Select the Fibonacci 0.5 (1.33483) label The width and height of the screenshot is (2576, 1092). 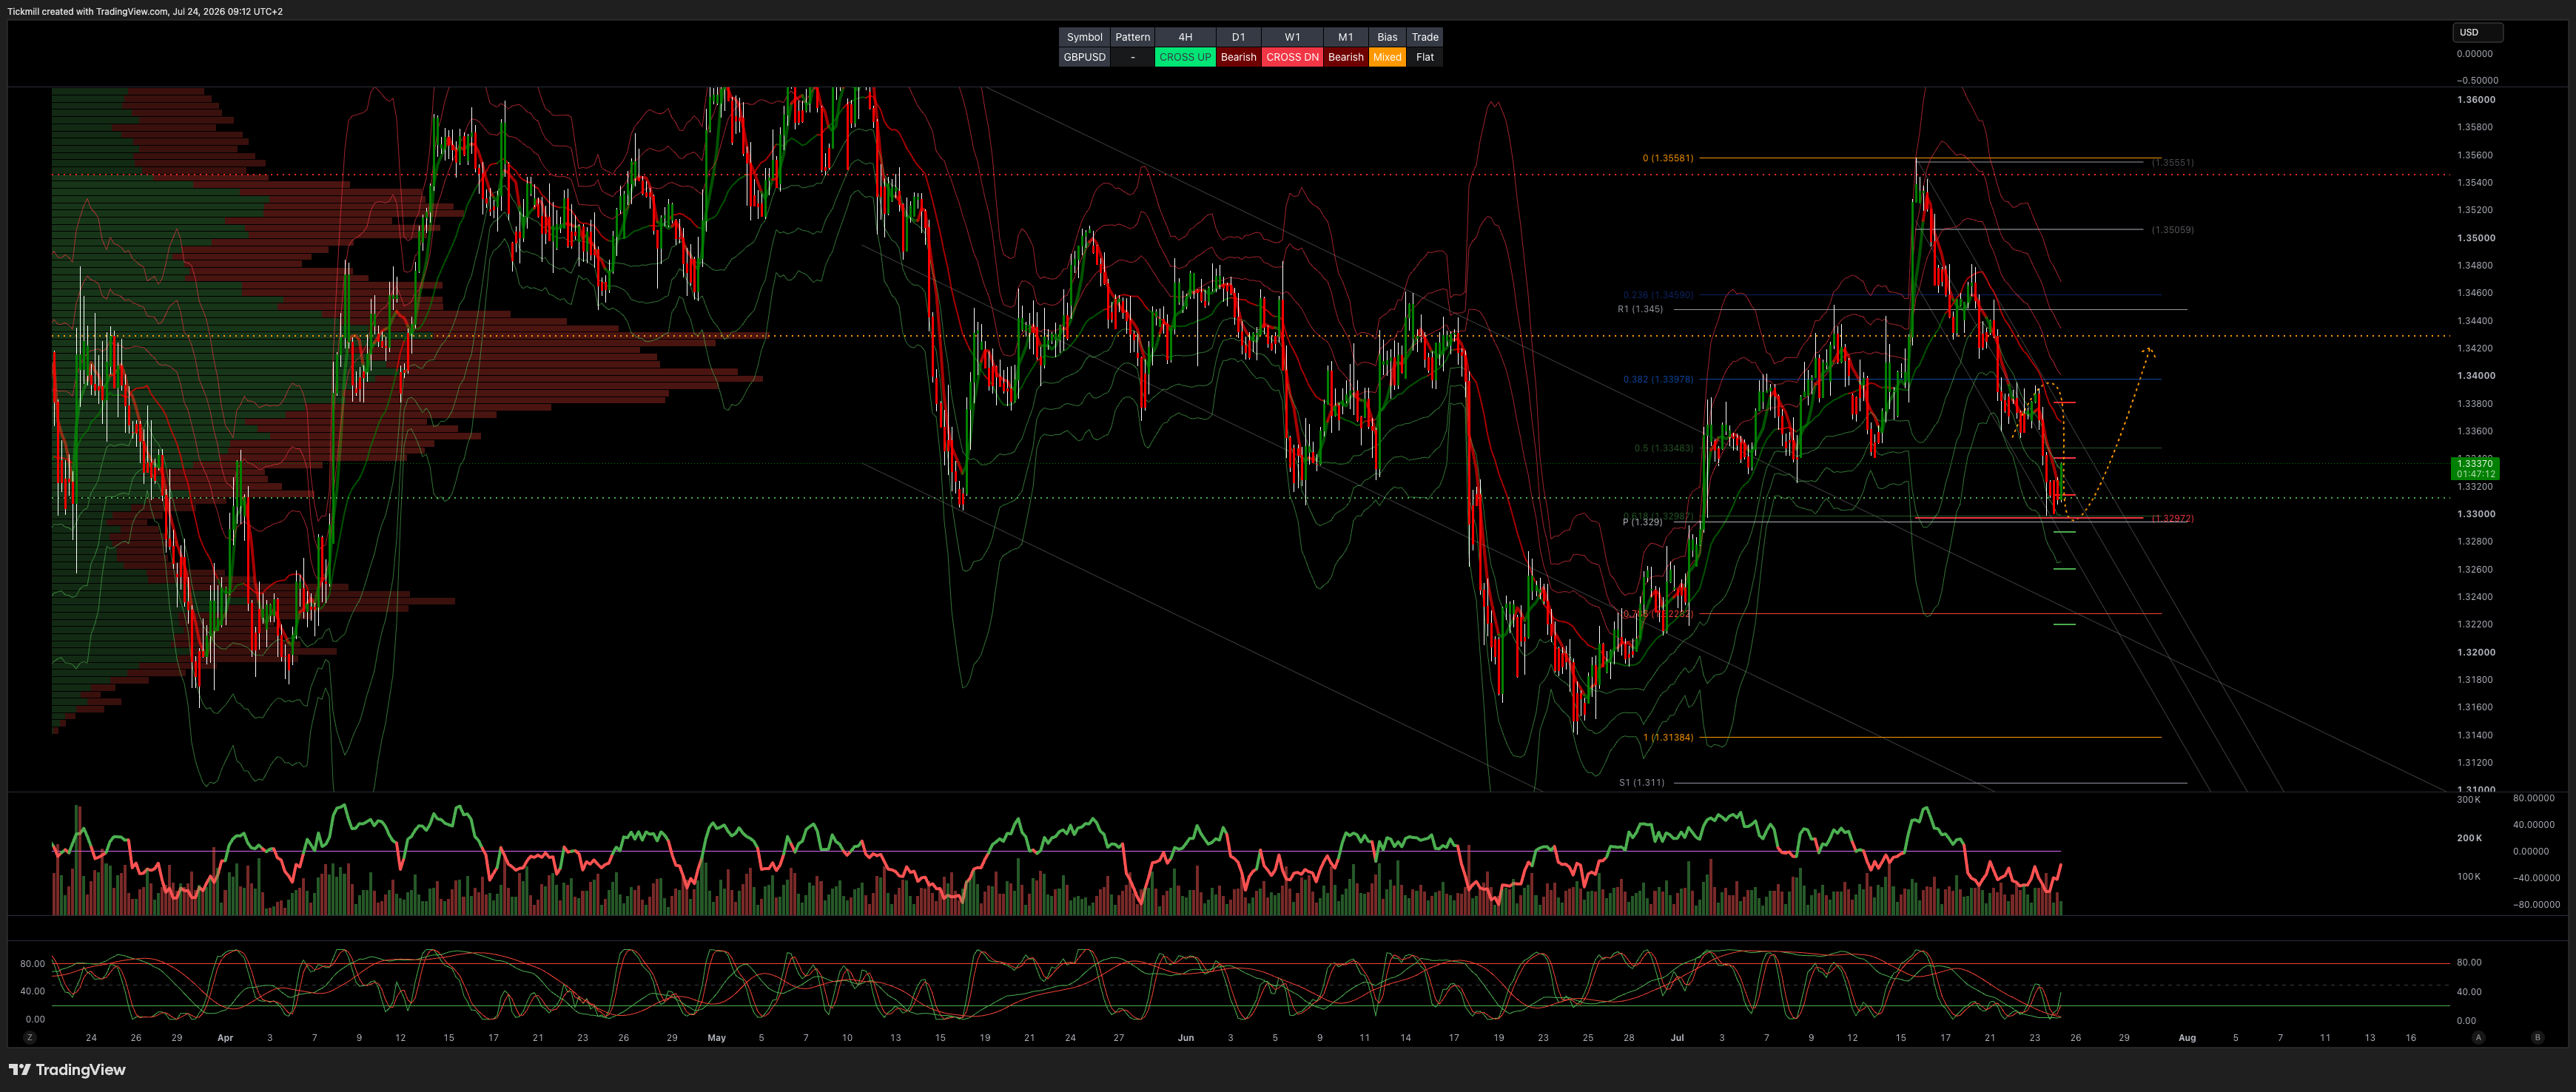[x=1664, y=448]
